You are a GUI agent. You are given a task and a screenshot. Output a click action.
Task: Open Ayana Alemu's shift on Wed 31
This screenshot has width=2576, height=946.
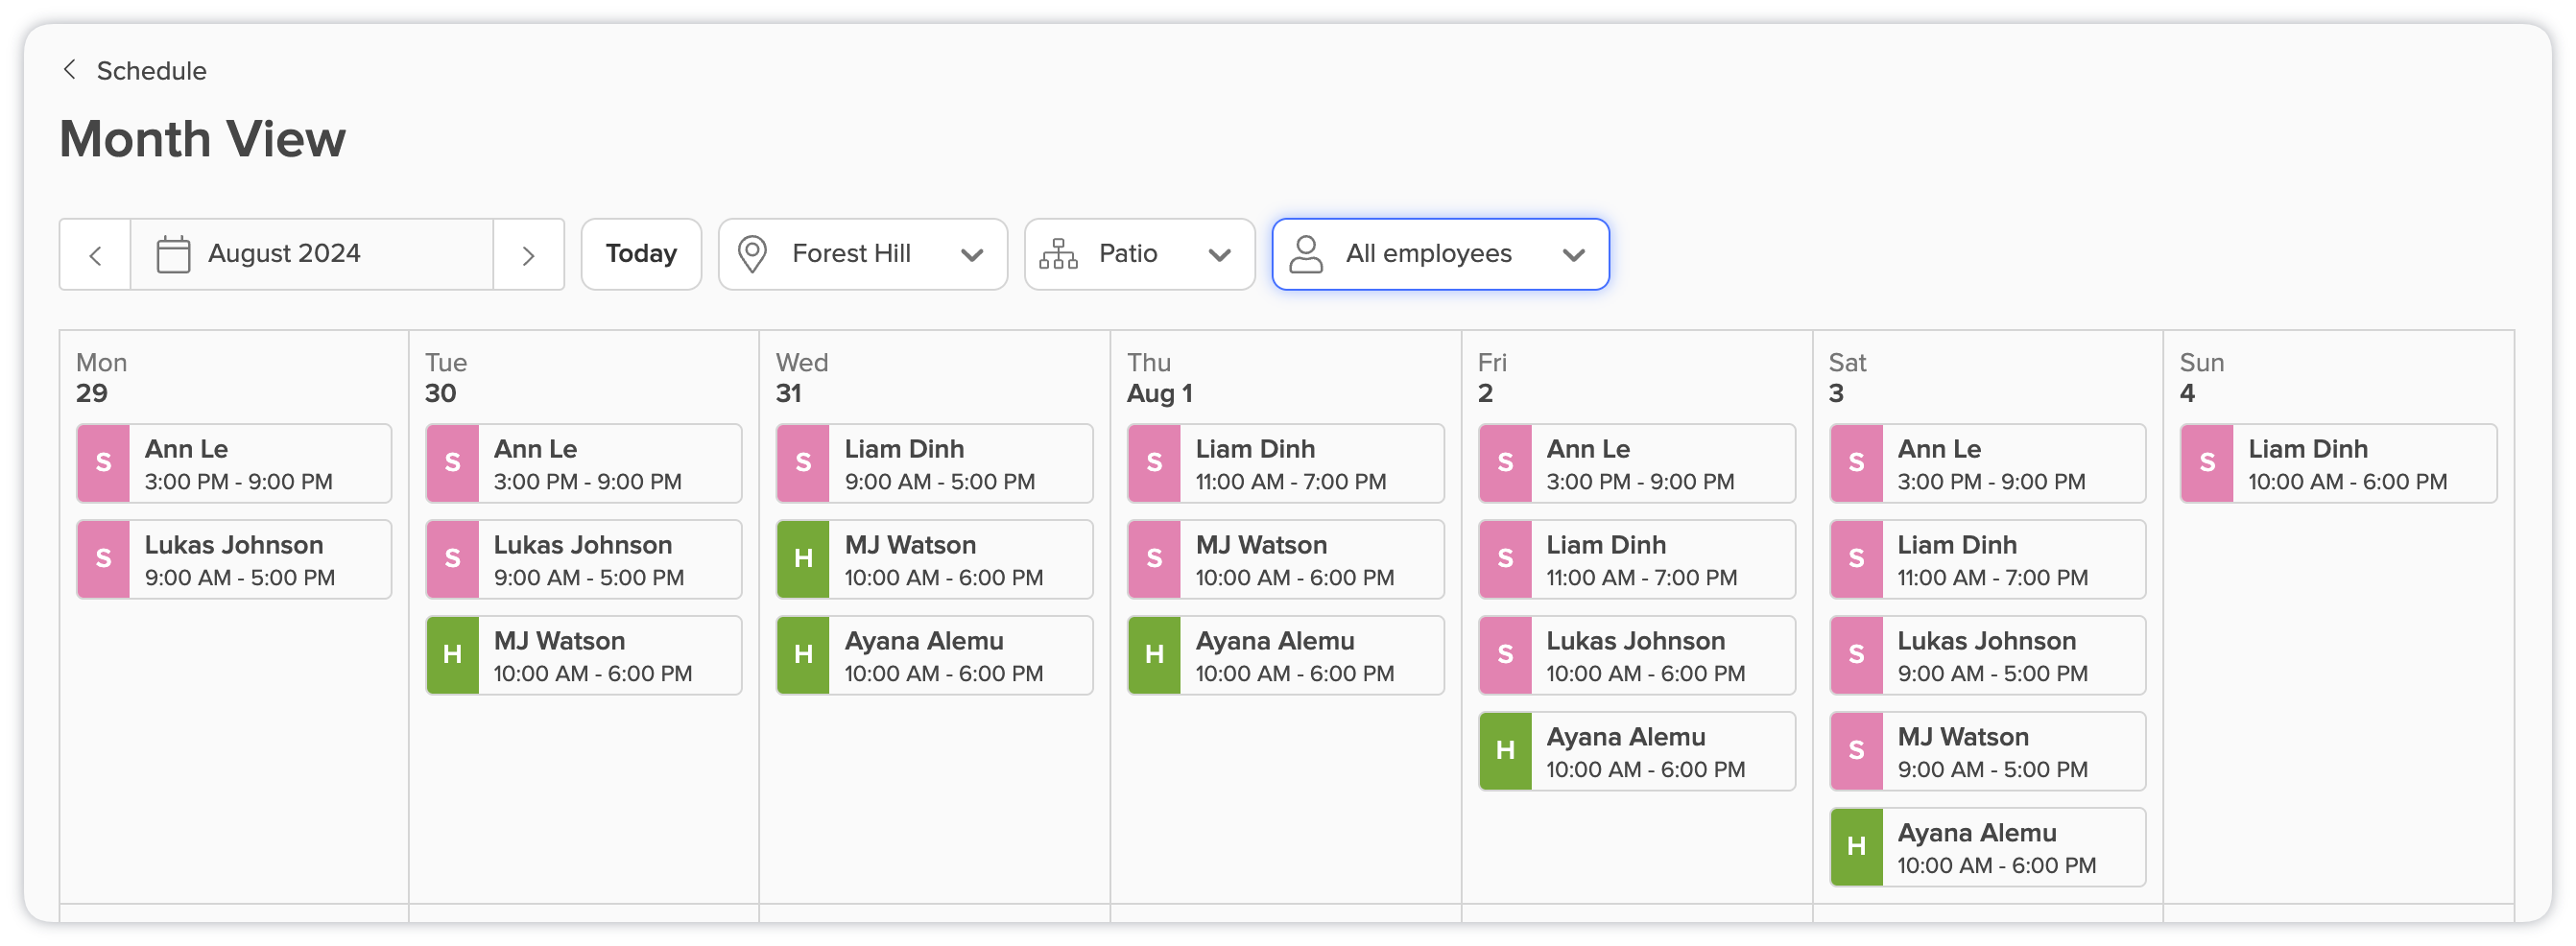pos(935,656)
